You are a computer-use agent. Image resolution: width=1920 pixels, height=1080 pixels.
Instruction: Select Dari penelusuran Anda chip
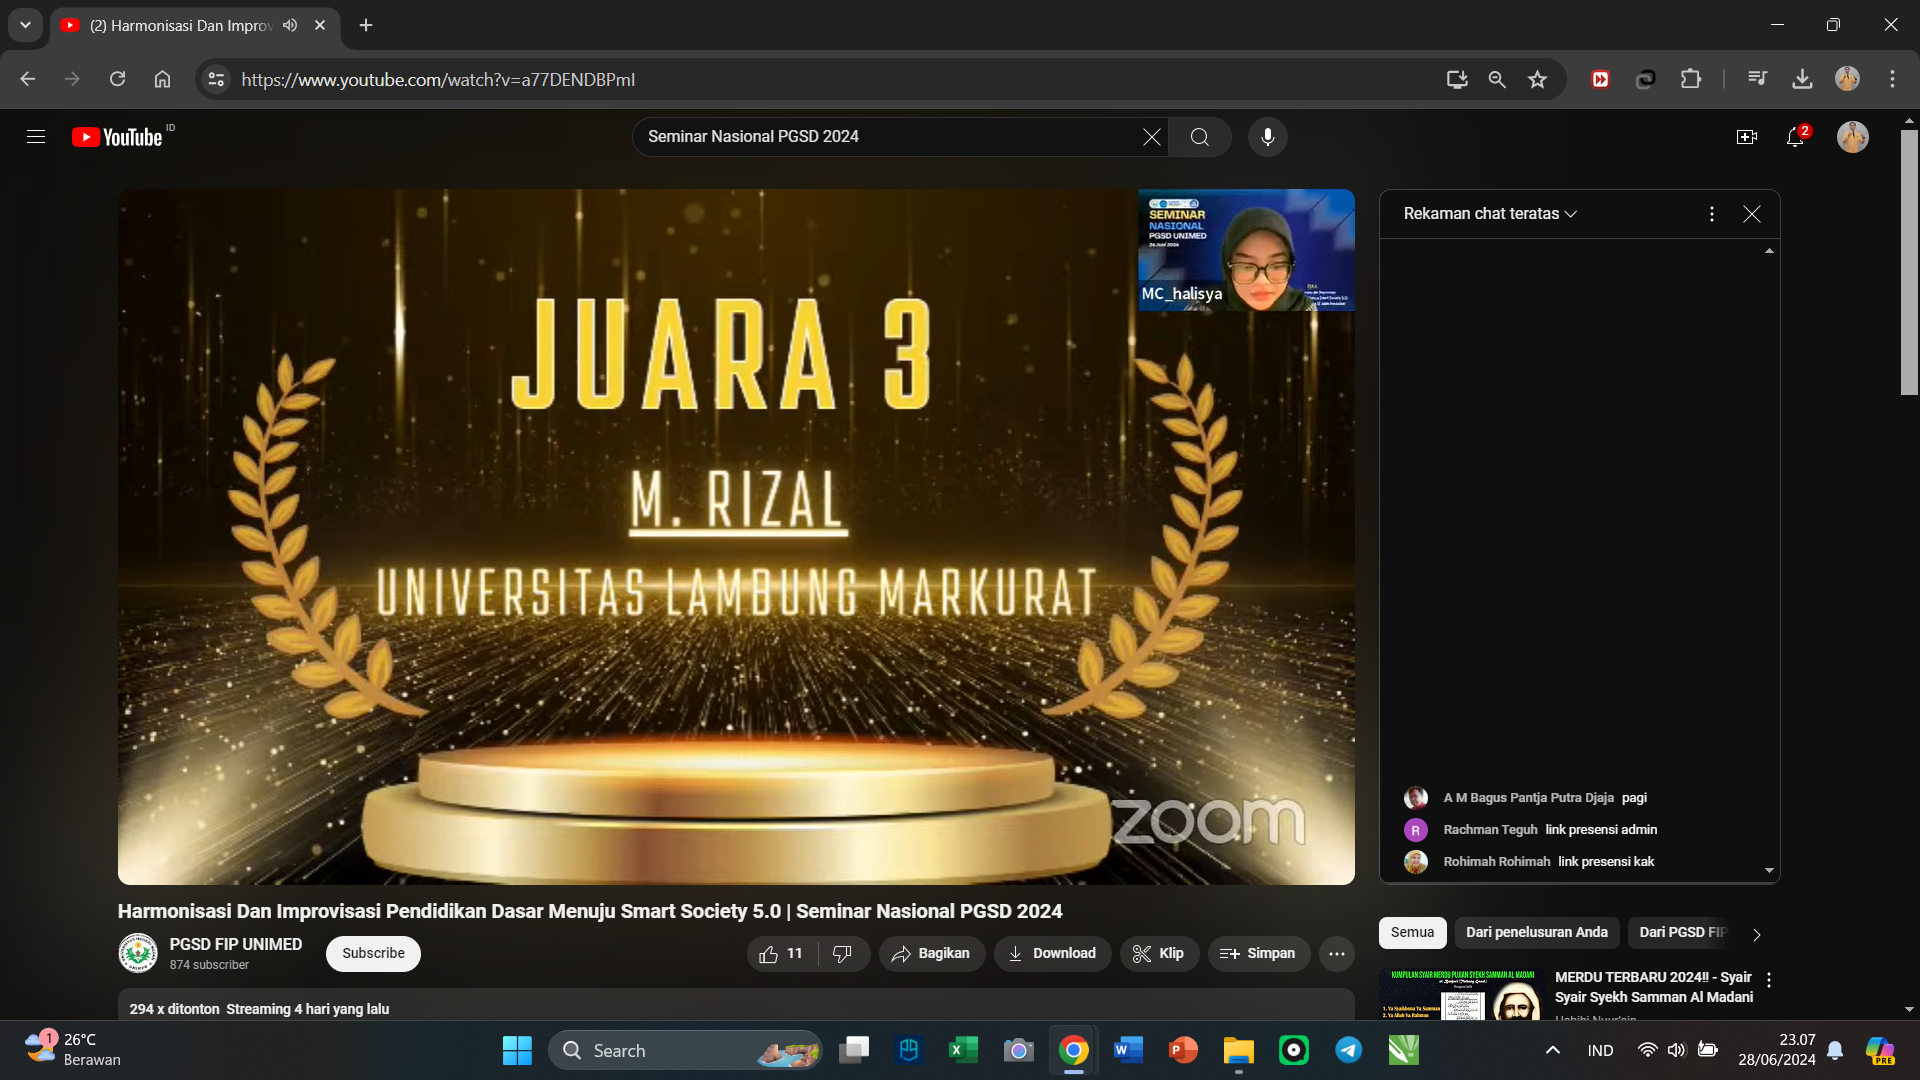[x=1537, y=933]
